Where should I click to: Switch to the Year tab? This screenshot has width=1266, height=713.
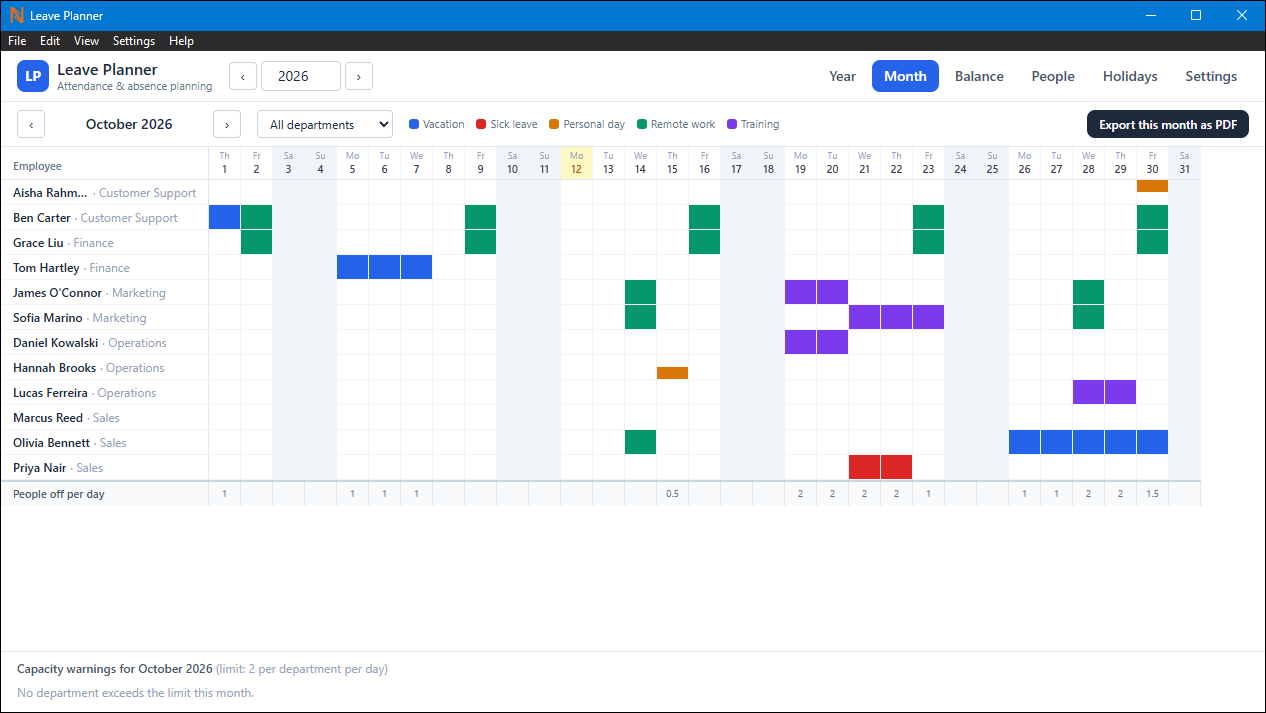(842, 76)
